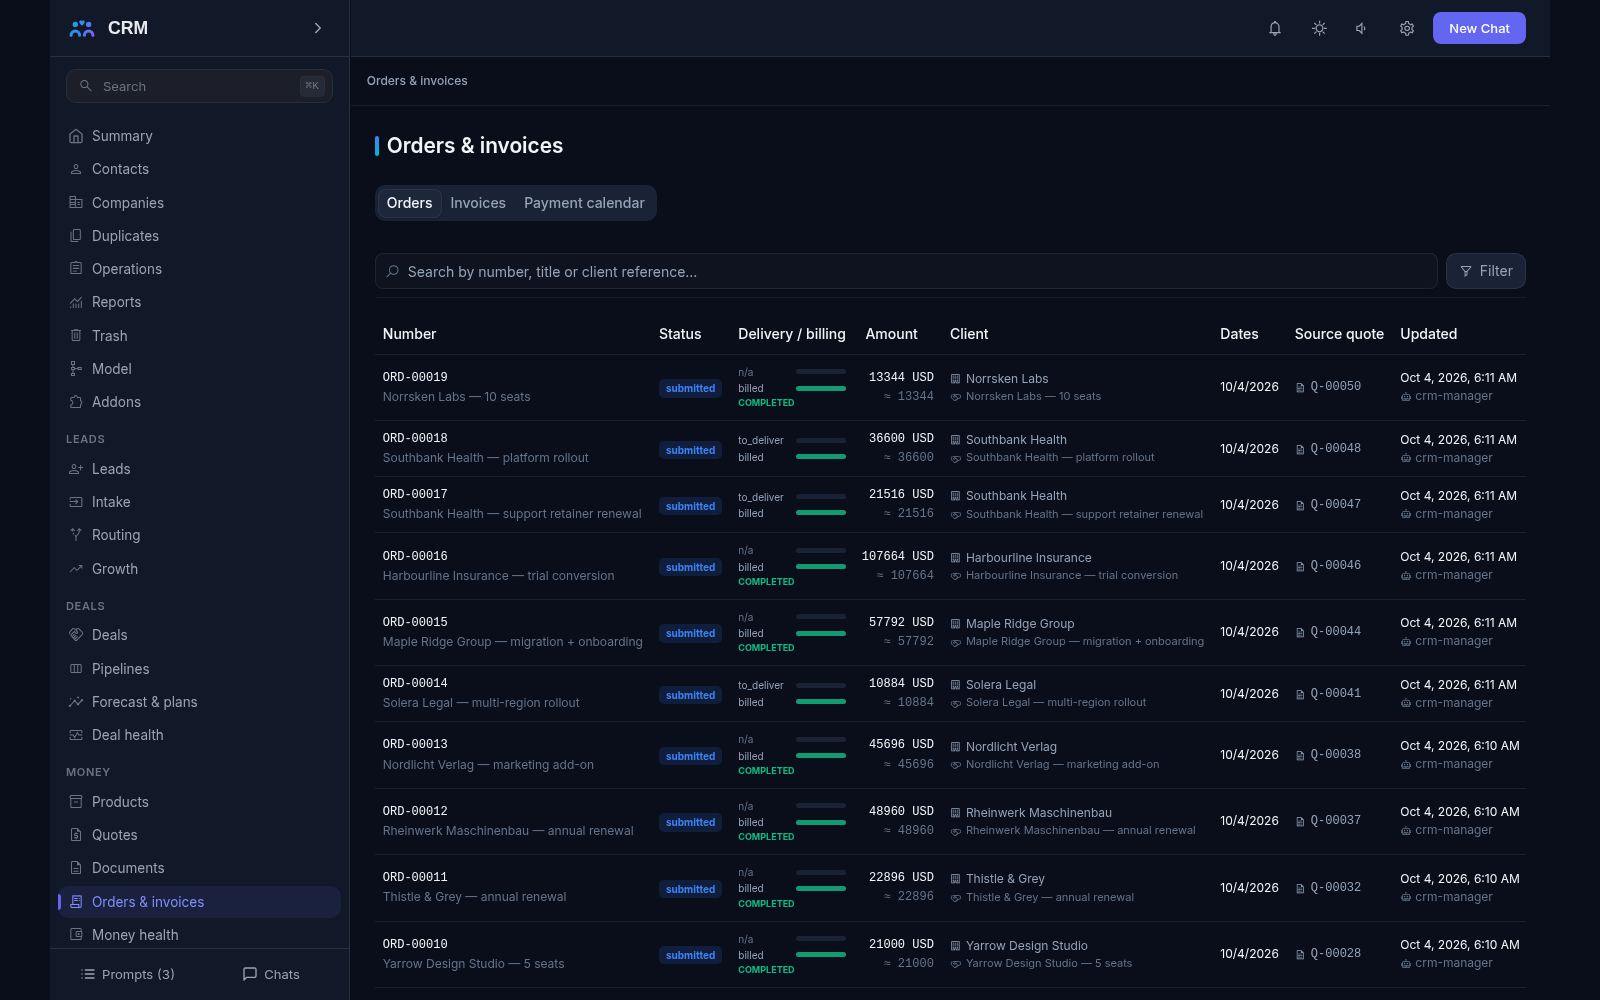Open settings gear icon
The width and height of the screenshot is (1600, 1000).
[x=1407, y=28]
